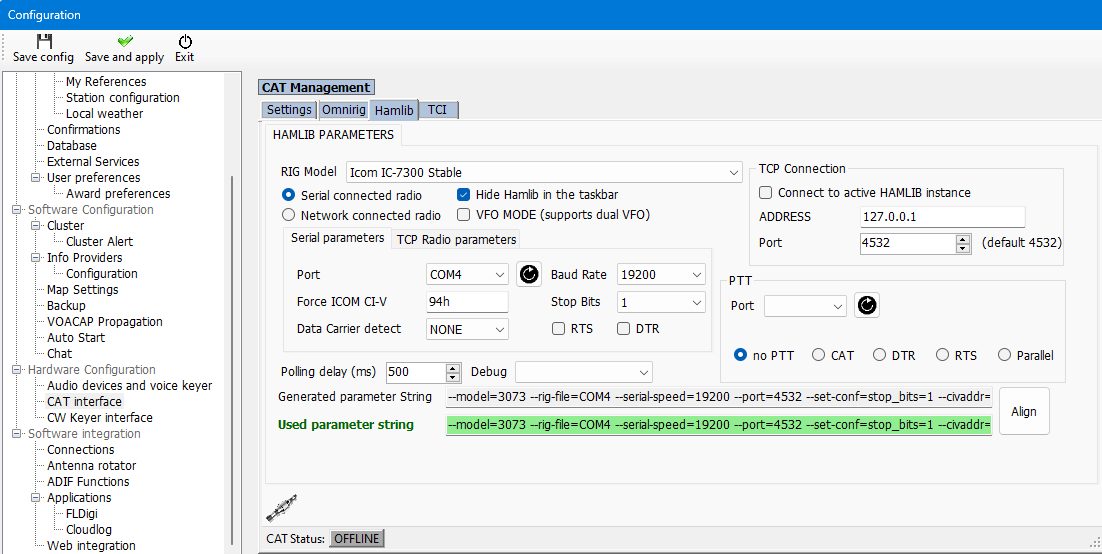The height and width of the screenshot is (554, 1102).
Task: Increase the TCP Port value by one
Action: coord(963,239)
